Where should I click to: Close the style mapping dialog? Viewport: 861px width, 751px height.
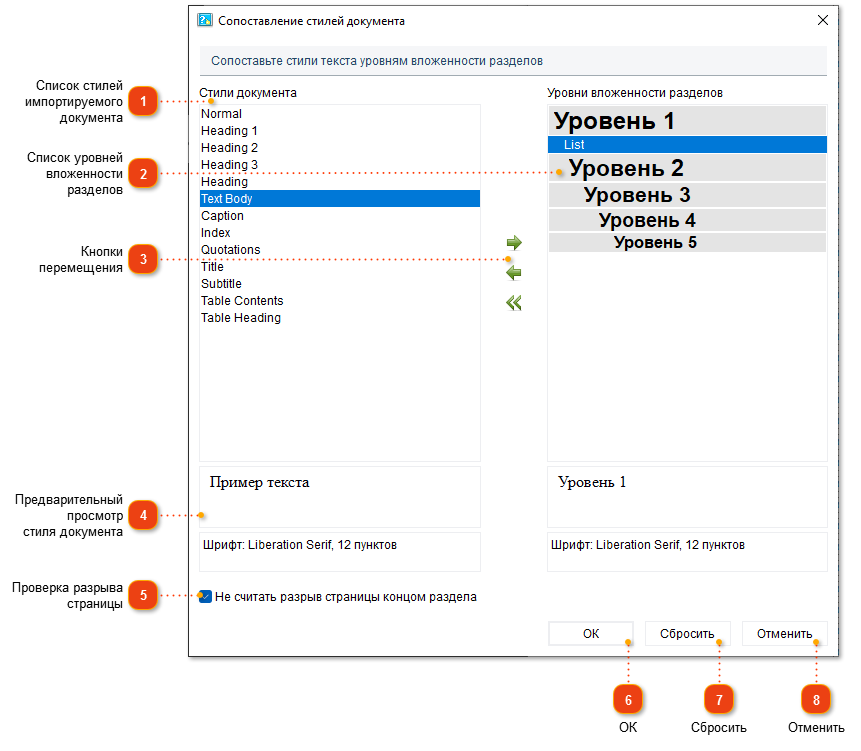tap(822, 20)
